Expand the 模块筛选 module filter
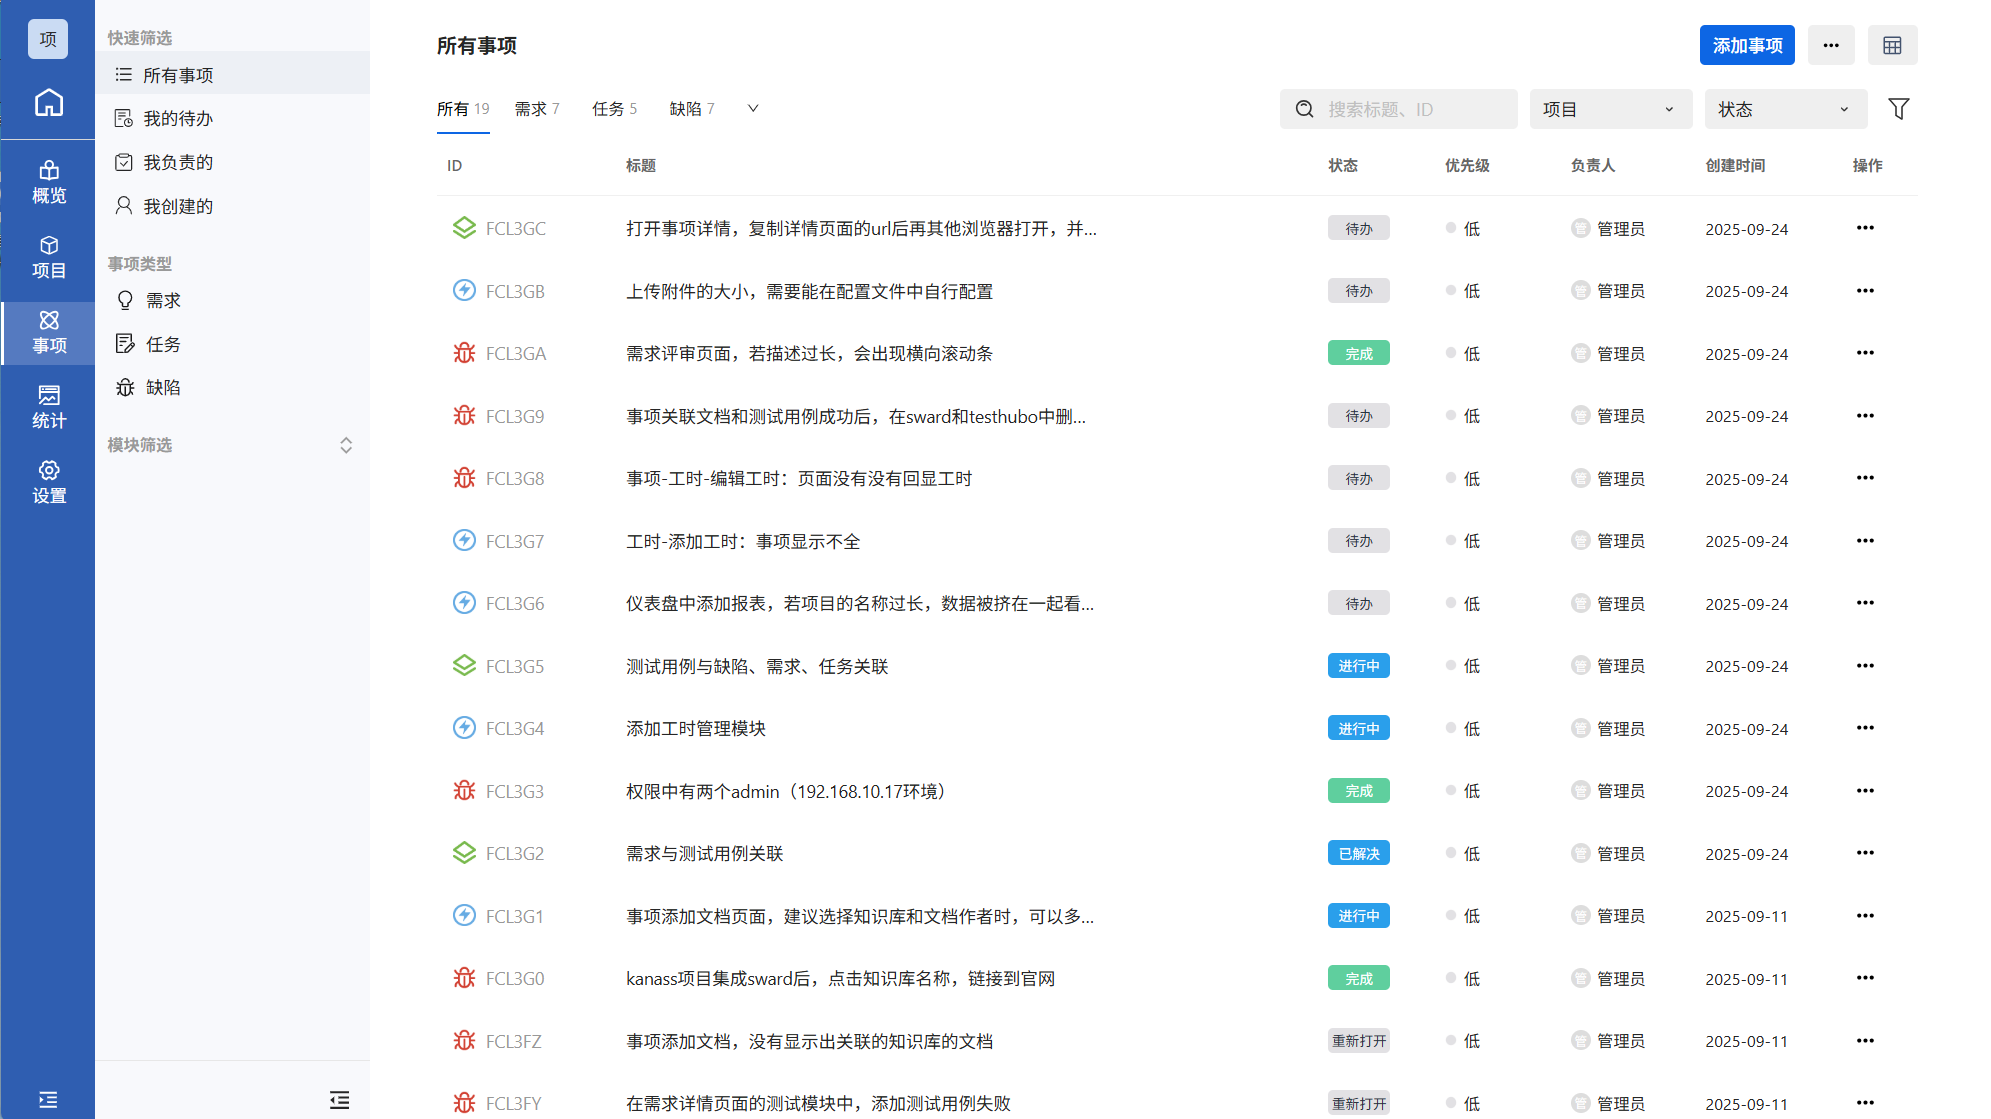 click(346, 445)
